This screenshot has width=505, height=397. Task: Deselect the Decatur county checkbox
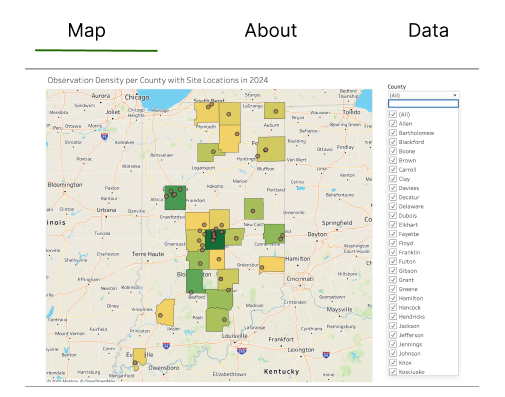coord(393,197)
